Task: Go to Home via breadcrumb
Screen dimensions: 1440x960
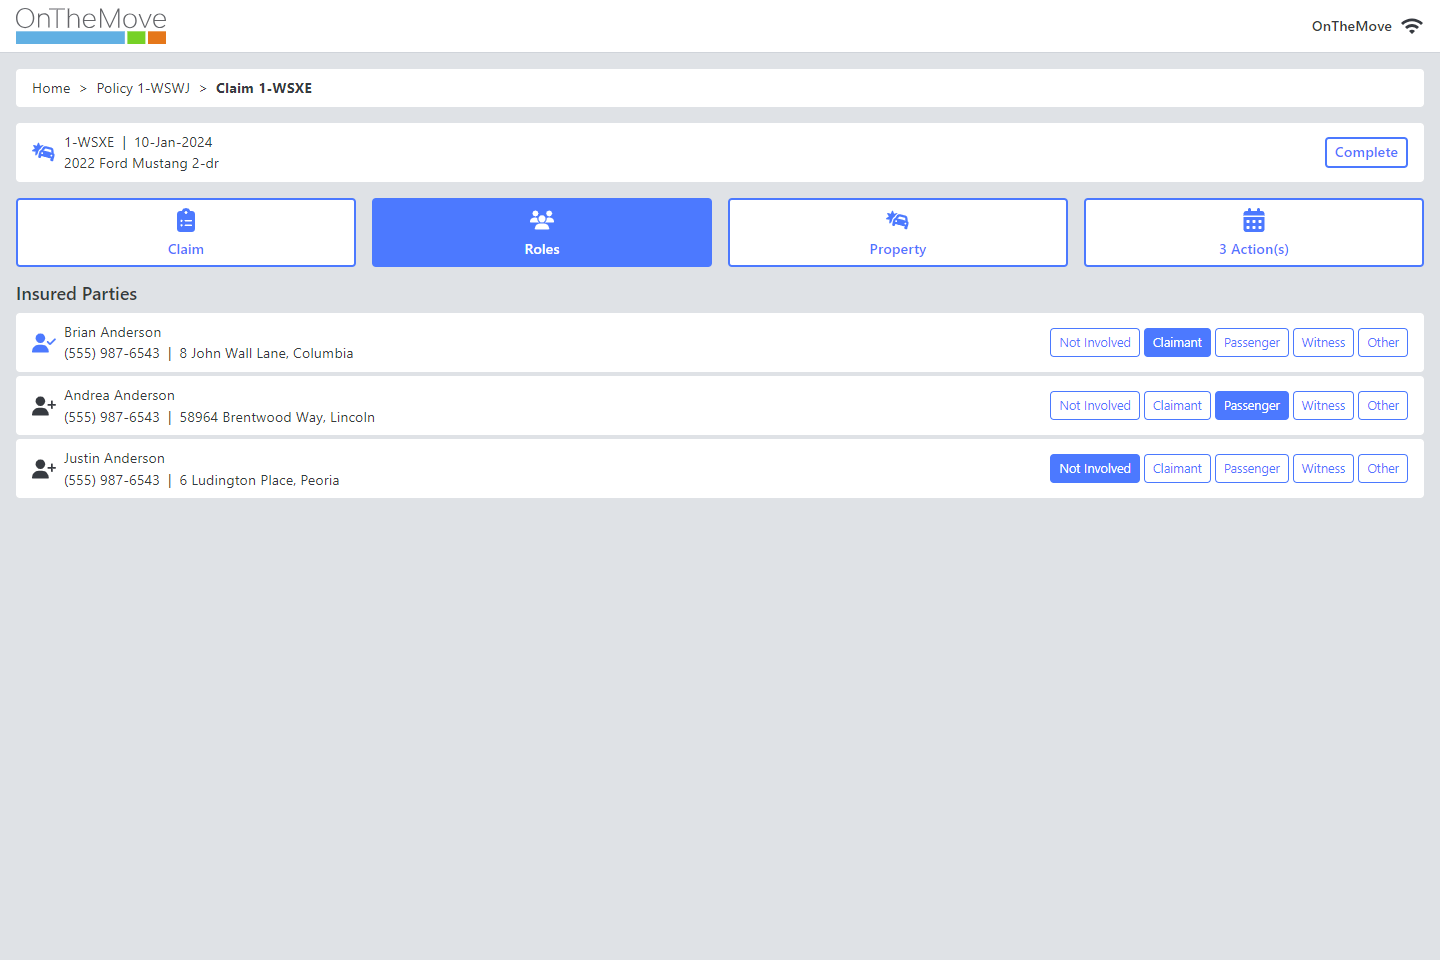Action: [x=51, y=88]
